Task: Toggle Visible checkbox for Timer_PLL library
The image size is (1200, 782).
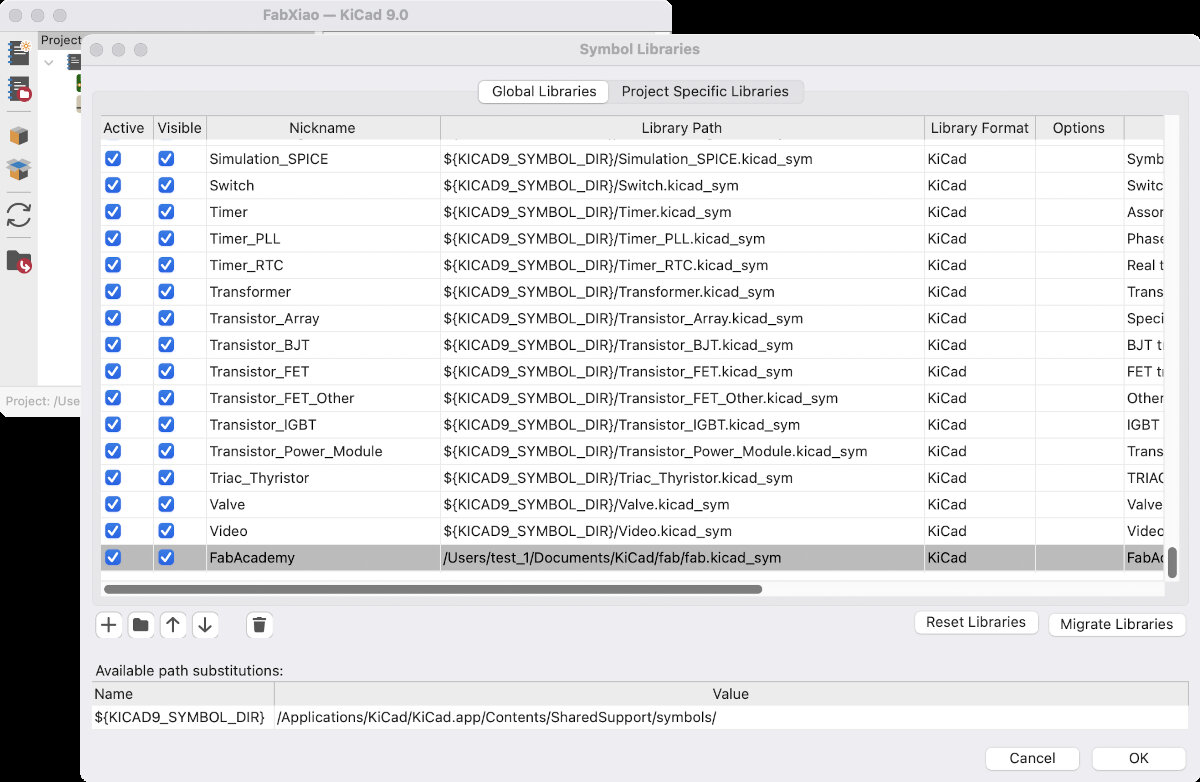Action: pos(166,239)
